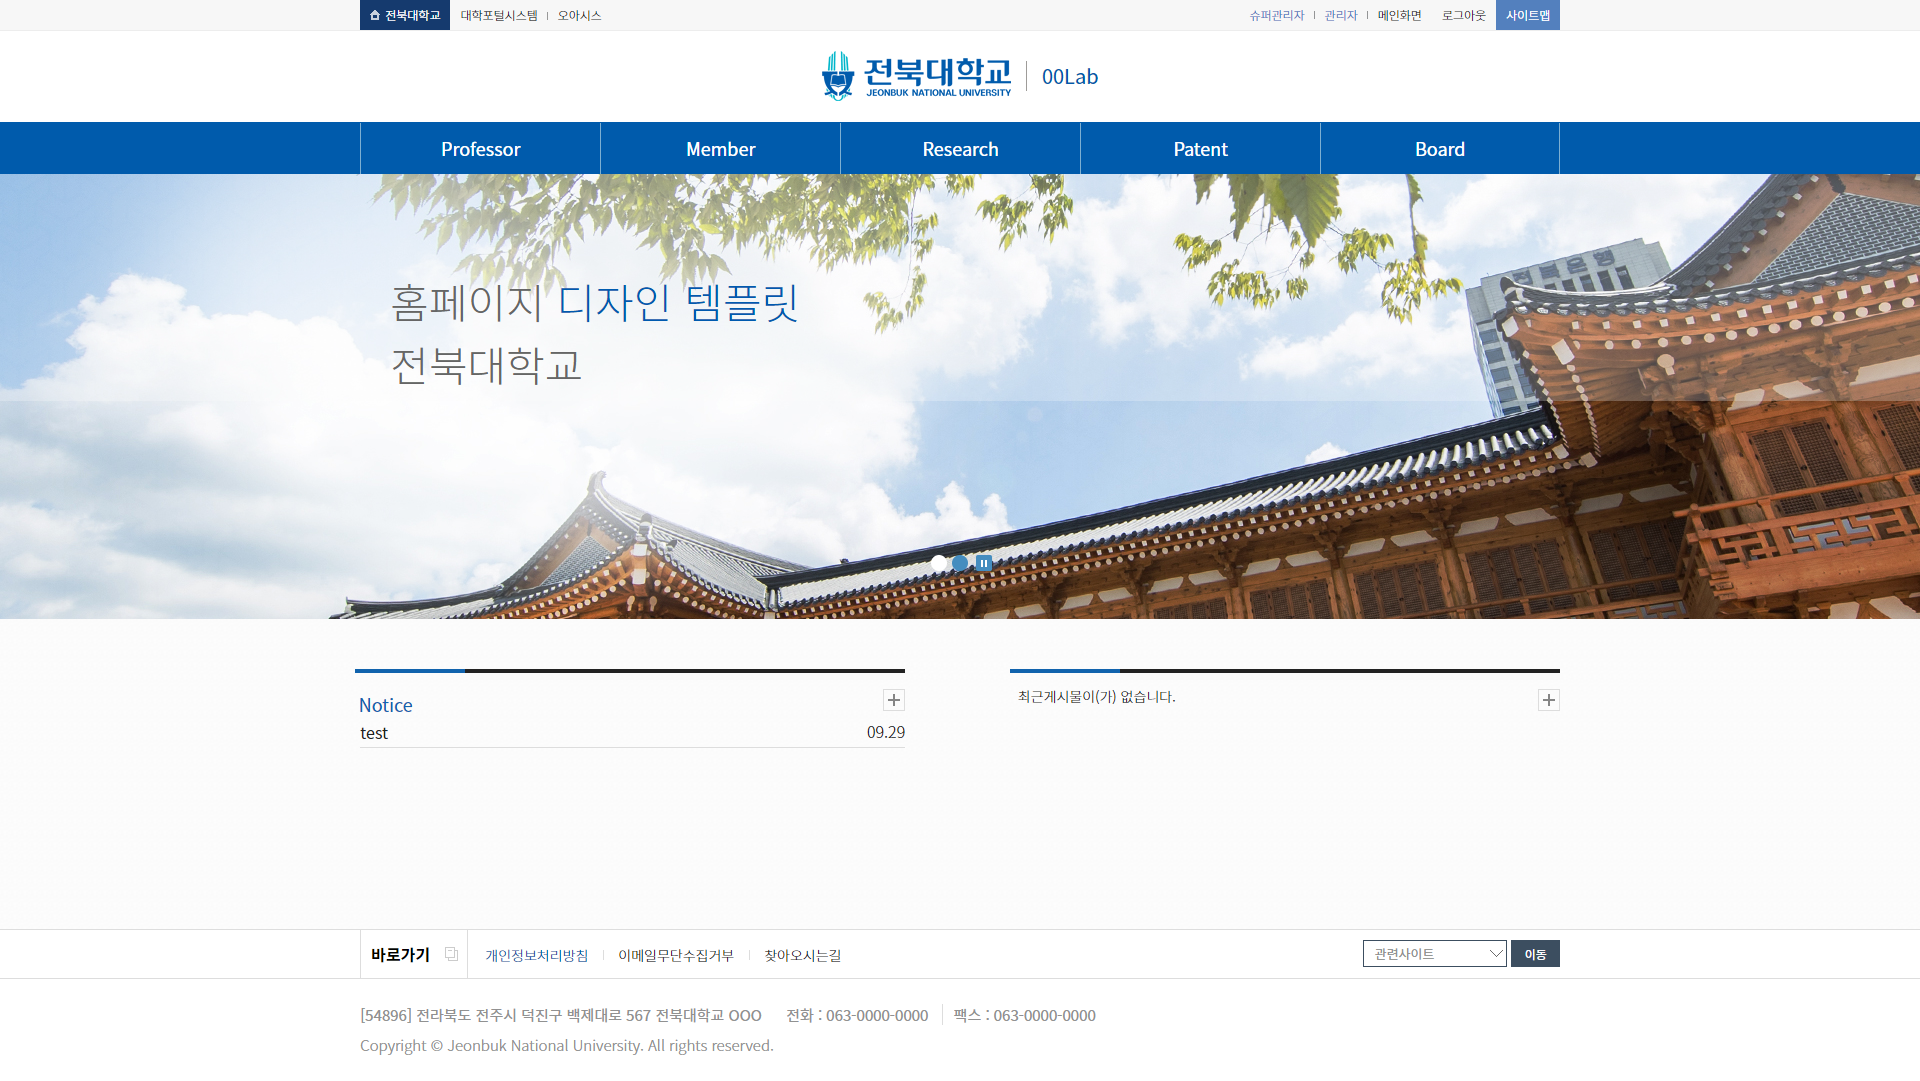Open the test notice post
The width and height of the screenshot is (1920, 1081).
click(374, 733)
